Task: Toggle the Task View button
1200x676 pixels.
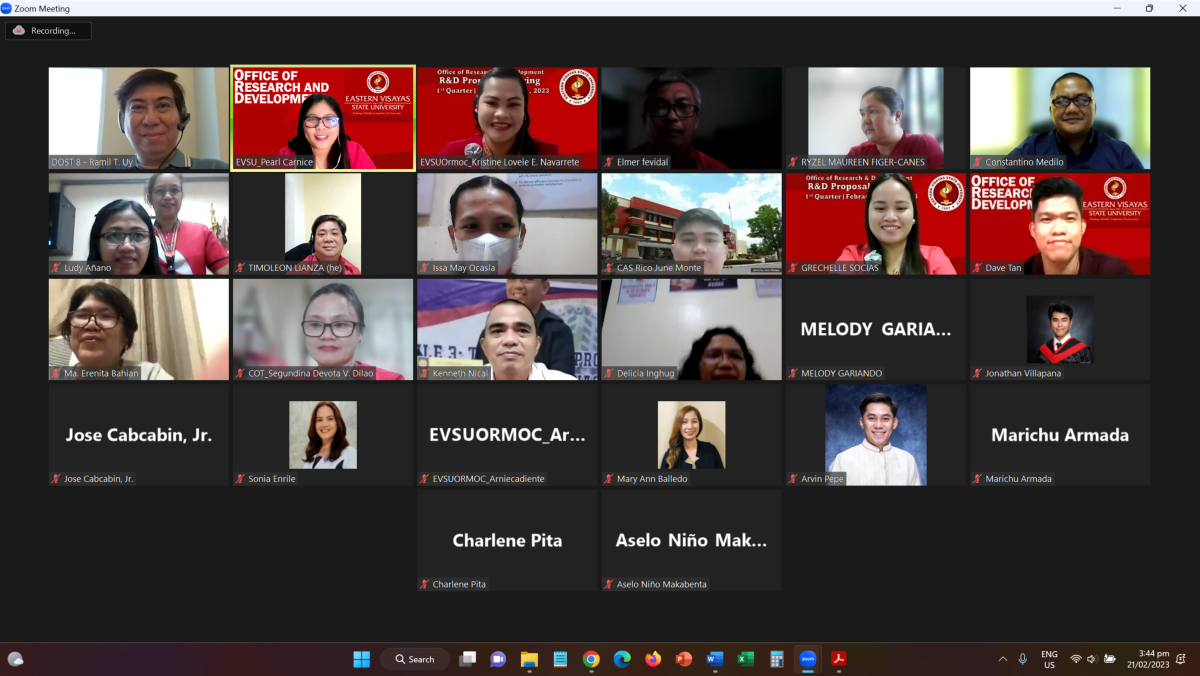Action: pos(467,659)
